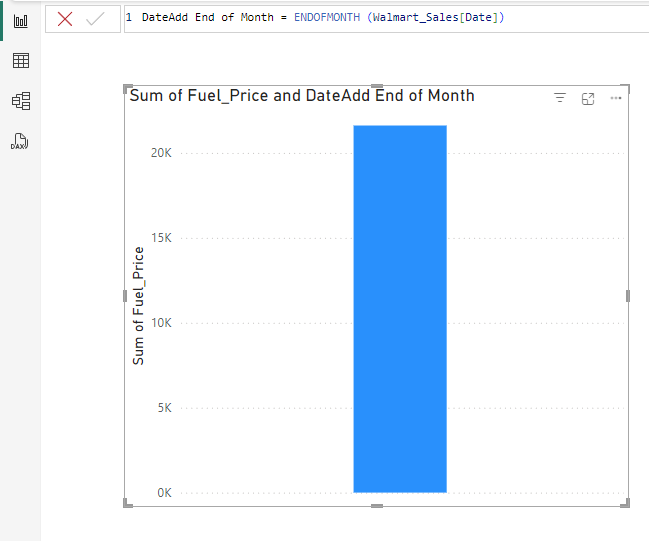Enter focus mode for the chart

588,98
